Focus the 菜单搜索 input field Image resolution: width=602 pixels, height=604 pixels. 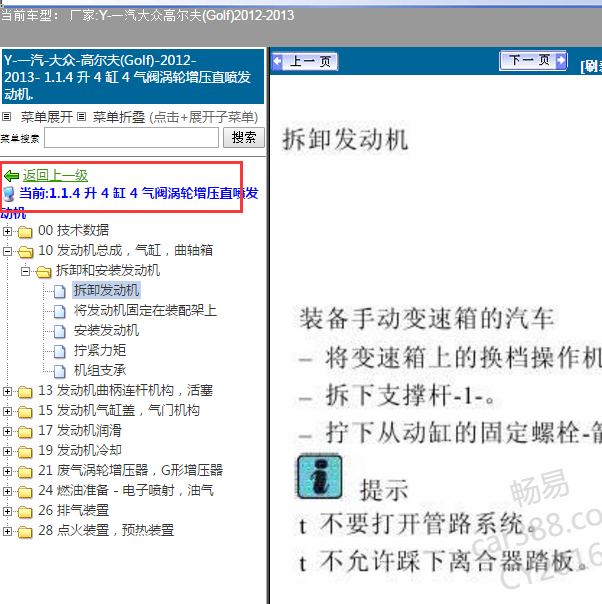pyautogui.click(x=131, y=138)
